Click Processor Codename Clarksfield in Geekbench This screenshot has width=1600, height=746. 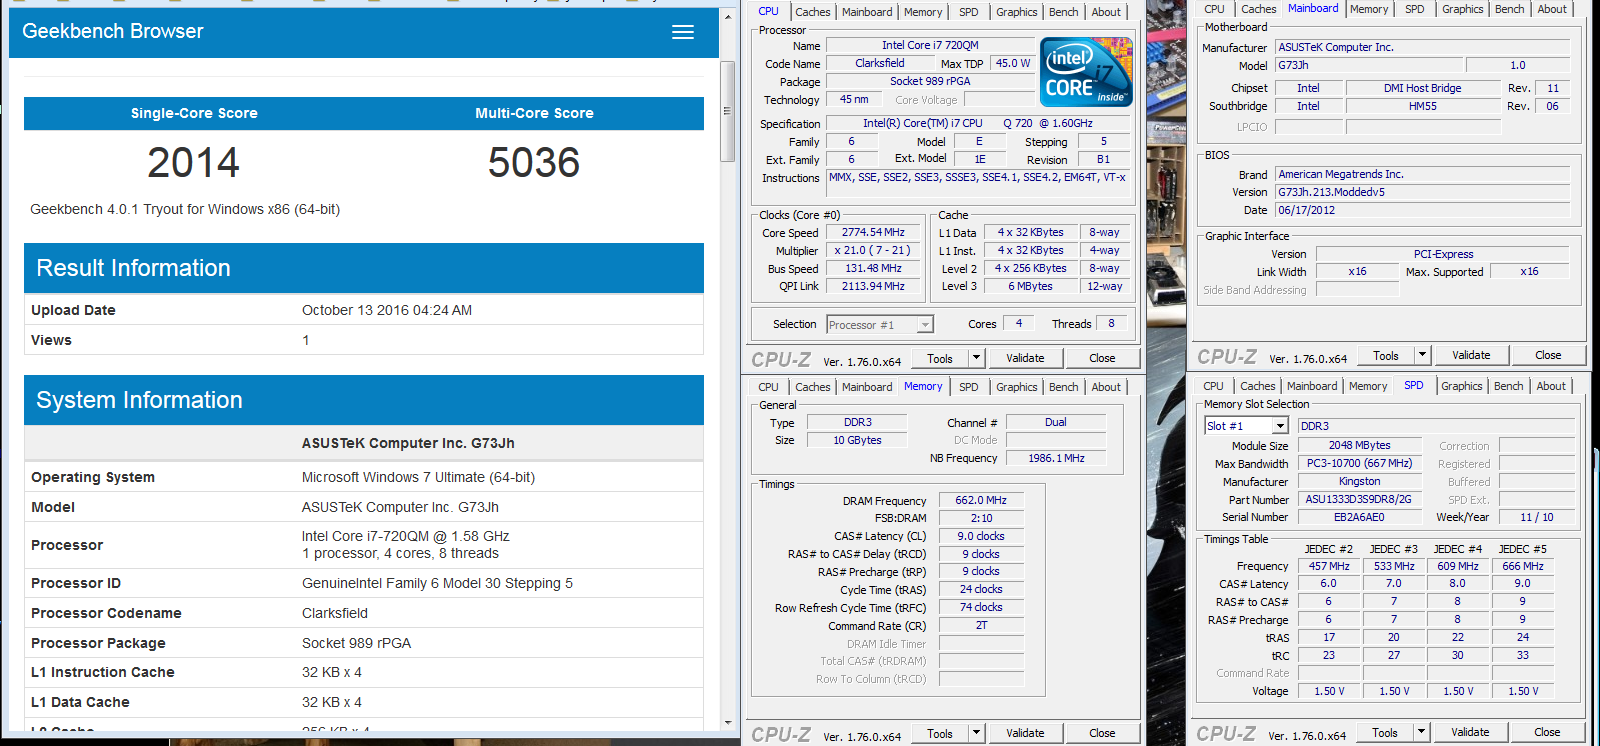click(x=335, y=613)
